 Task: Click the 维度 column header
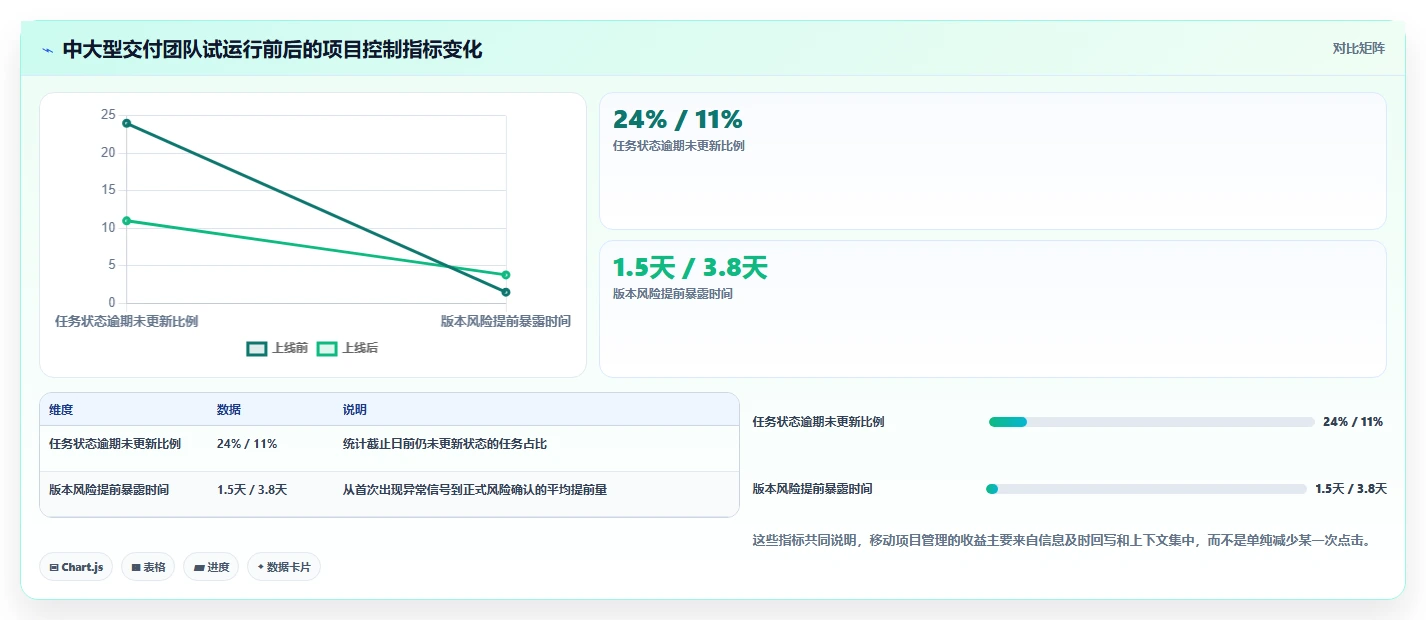click(61, 410)
